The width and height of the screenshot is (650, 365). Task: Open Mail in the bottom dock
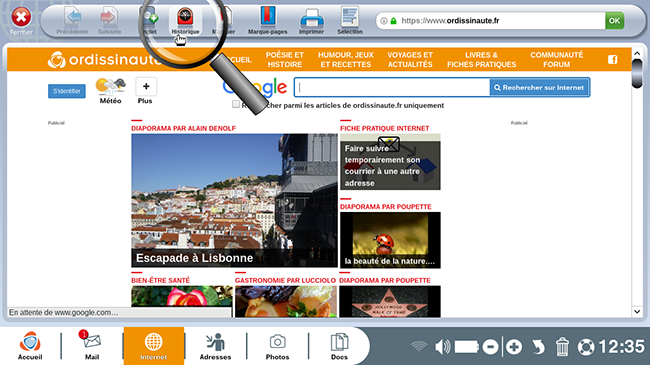pos(92,346)
